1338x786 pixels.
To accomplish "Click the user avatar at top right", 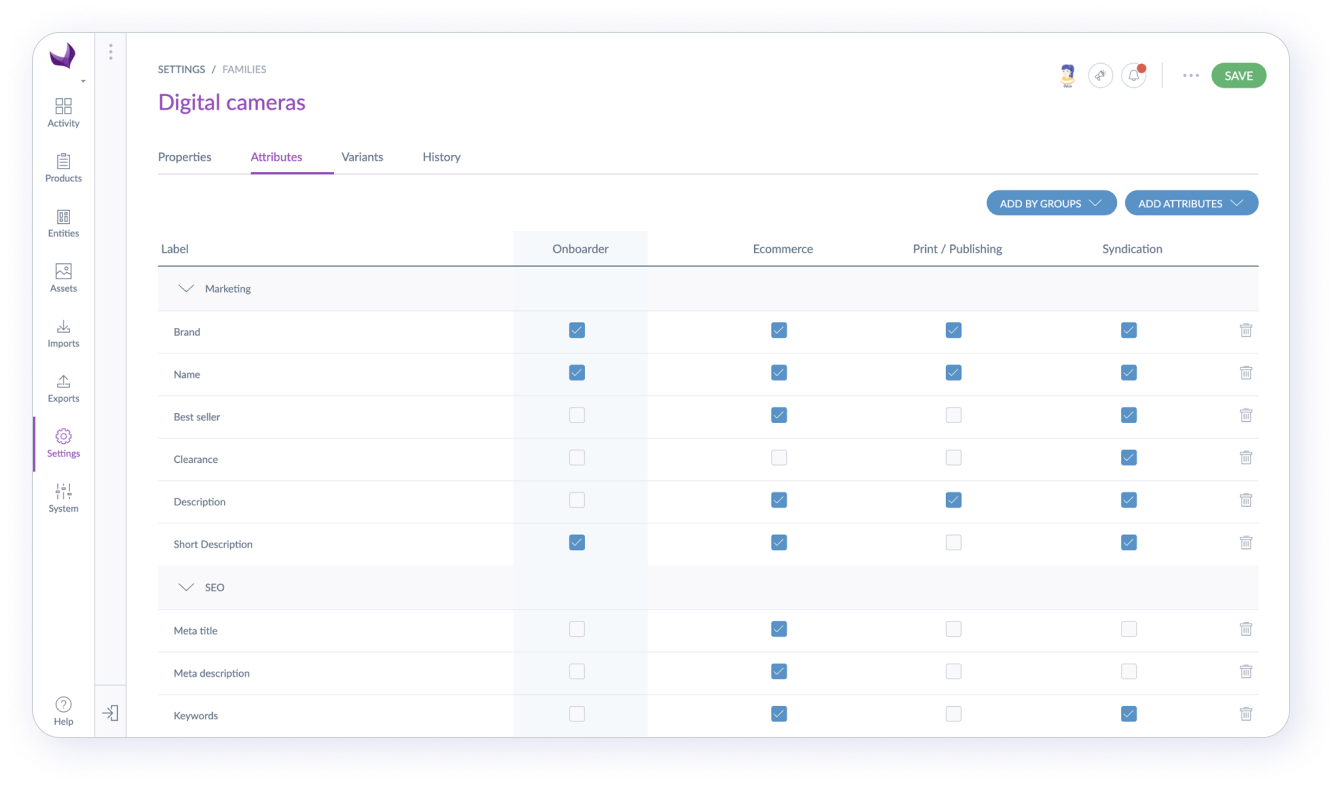I will coord(1066,74).
